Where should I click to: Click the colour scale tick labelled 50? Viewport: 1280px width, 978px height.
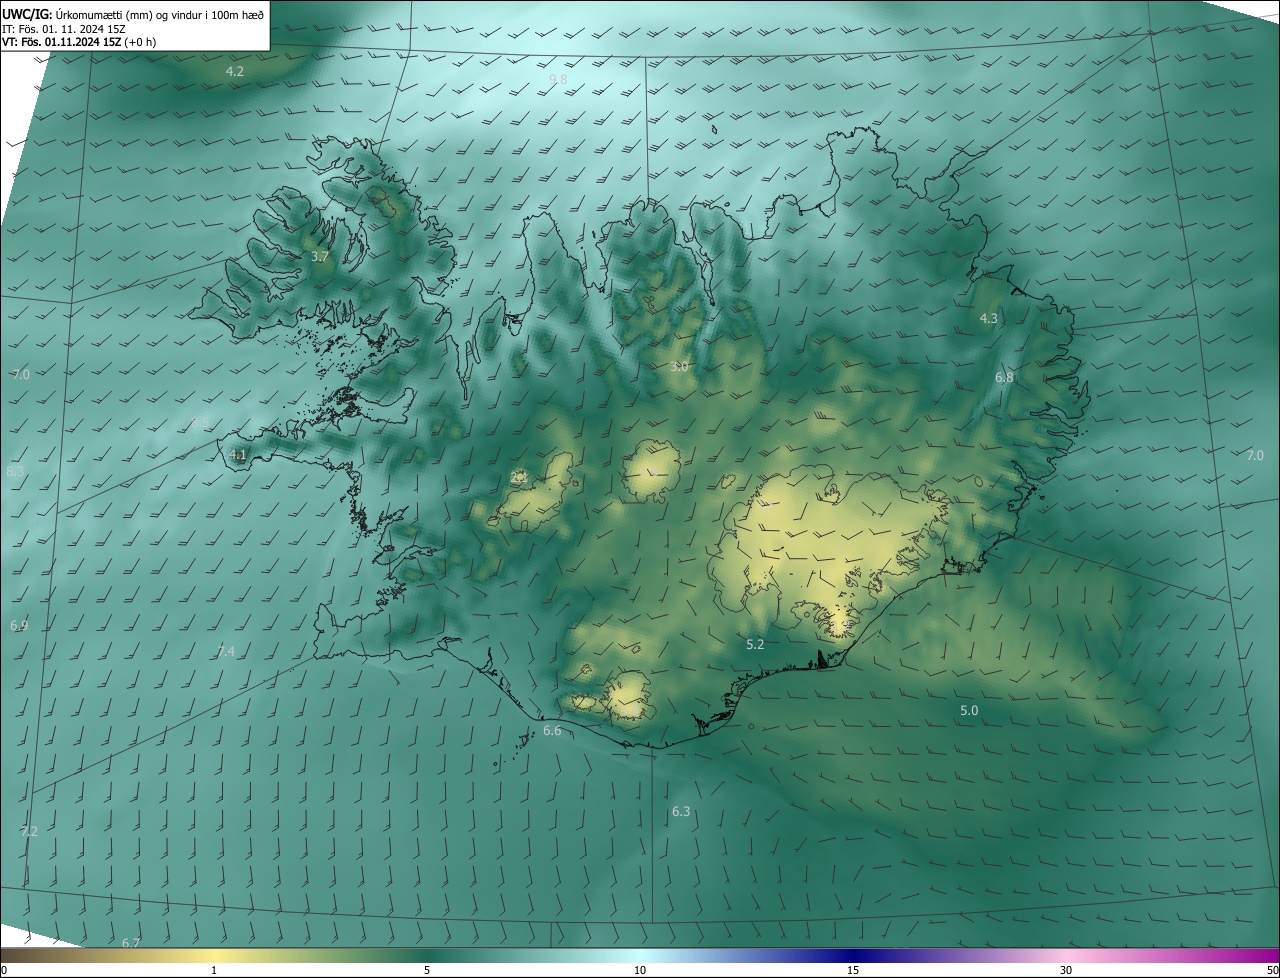click(1272, 971)
